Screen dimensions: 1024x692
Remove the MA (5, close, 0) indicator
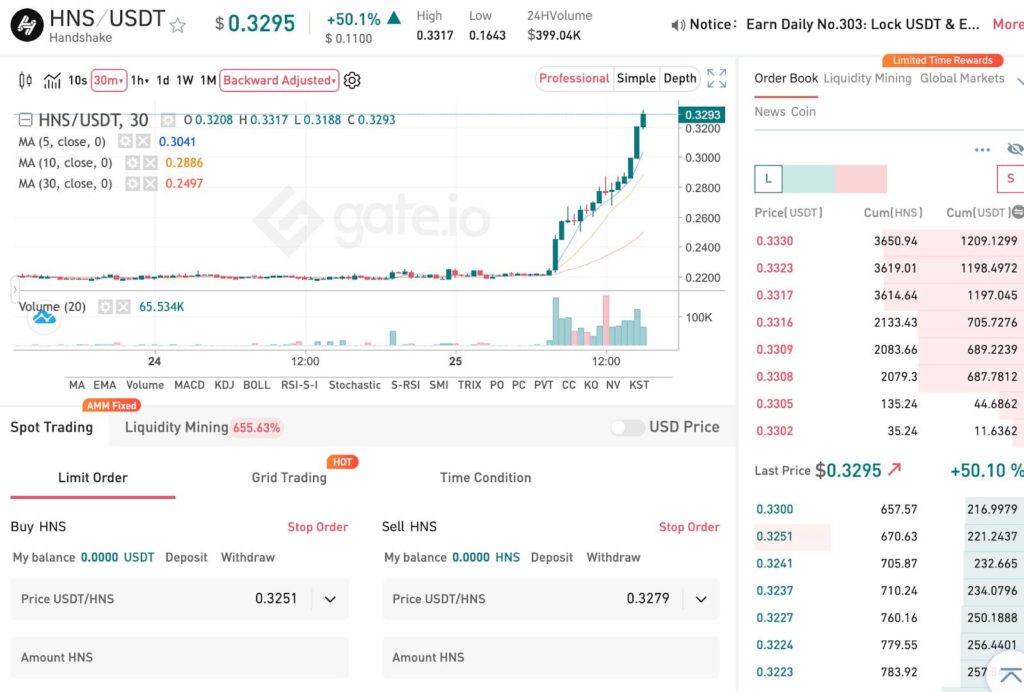[143, 142]
